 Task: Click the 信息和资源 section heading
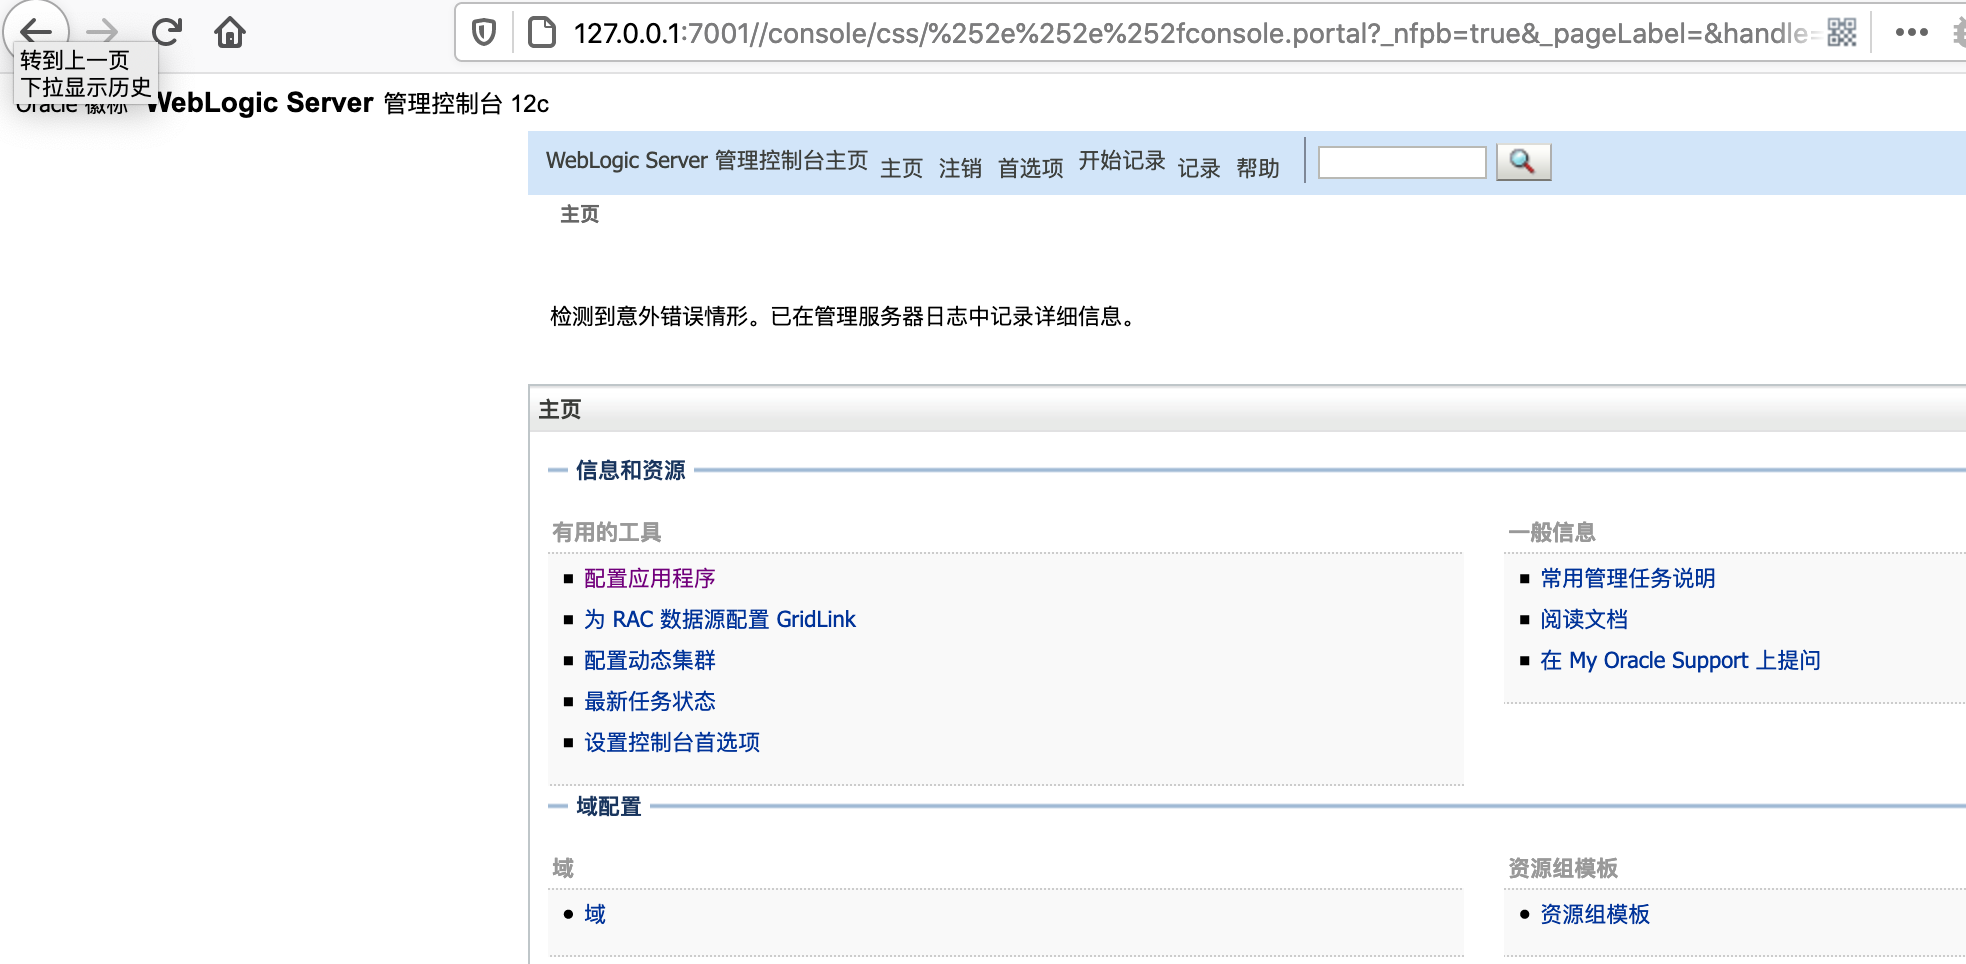tap(631, 470)
